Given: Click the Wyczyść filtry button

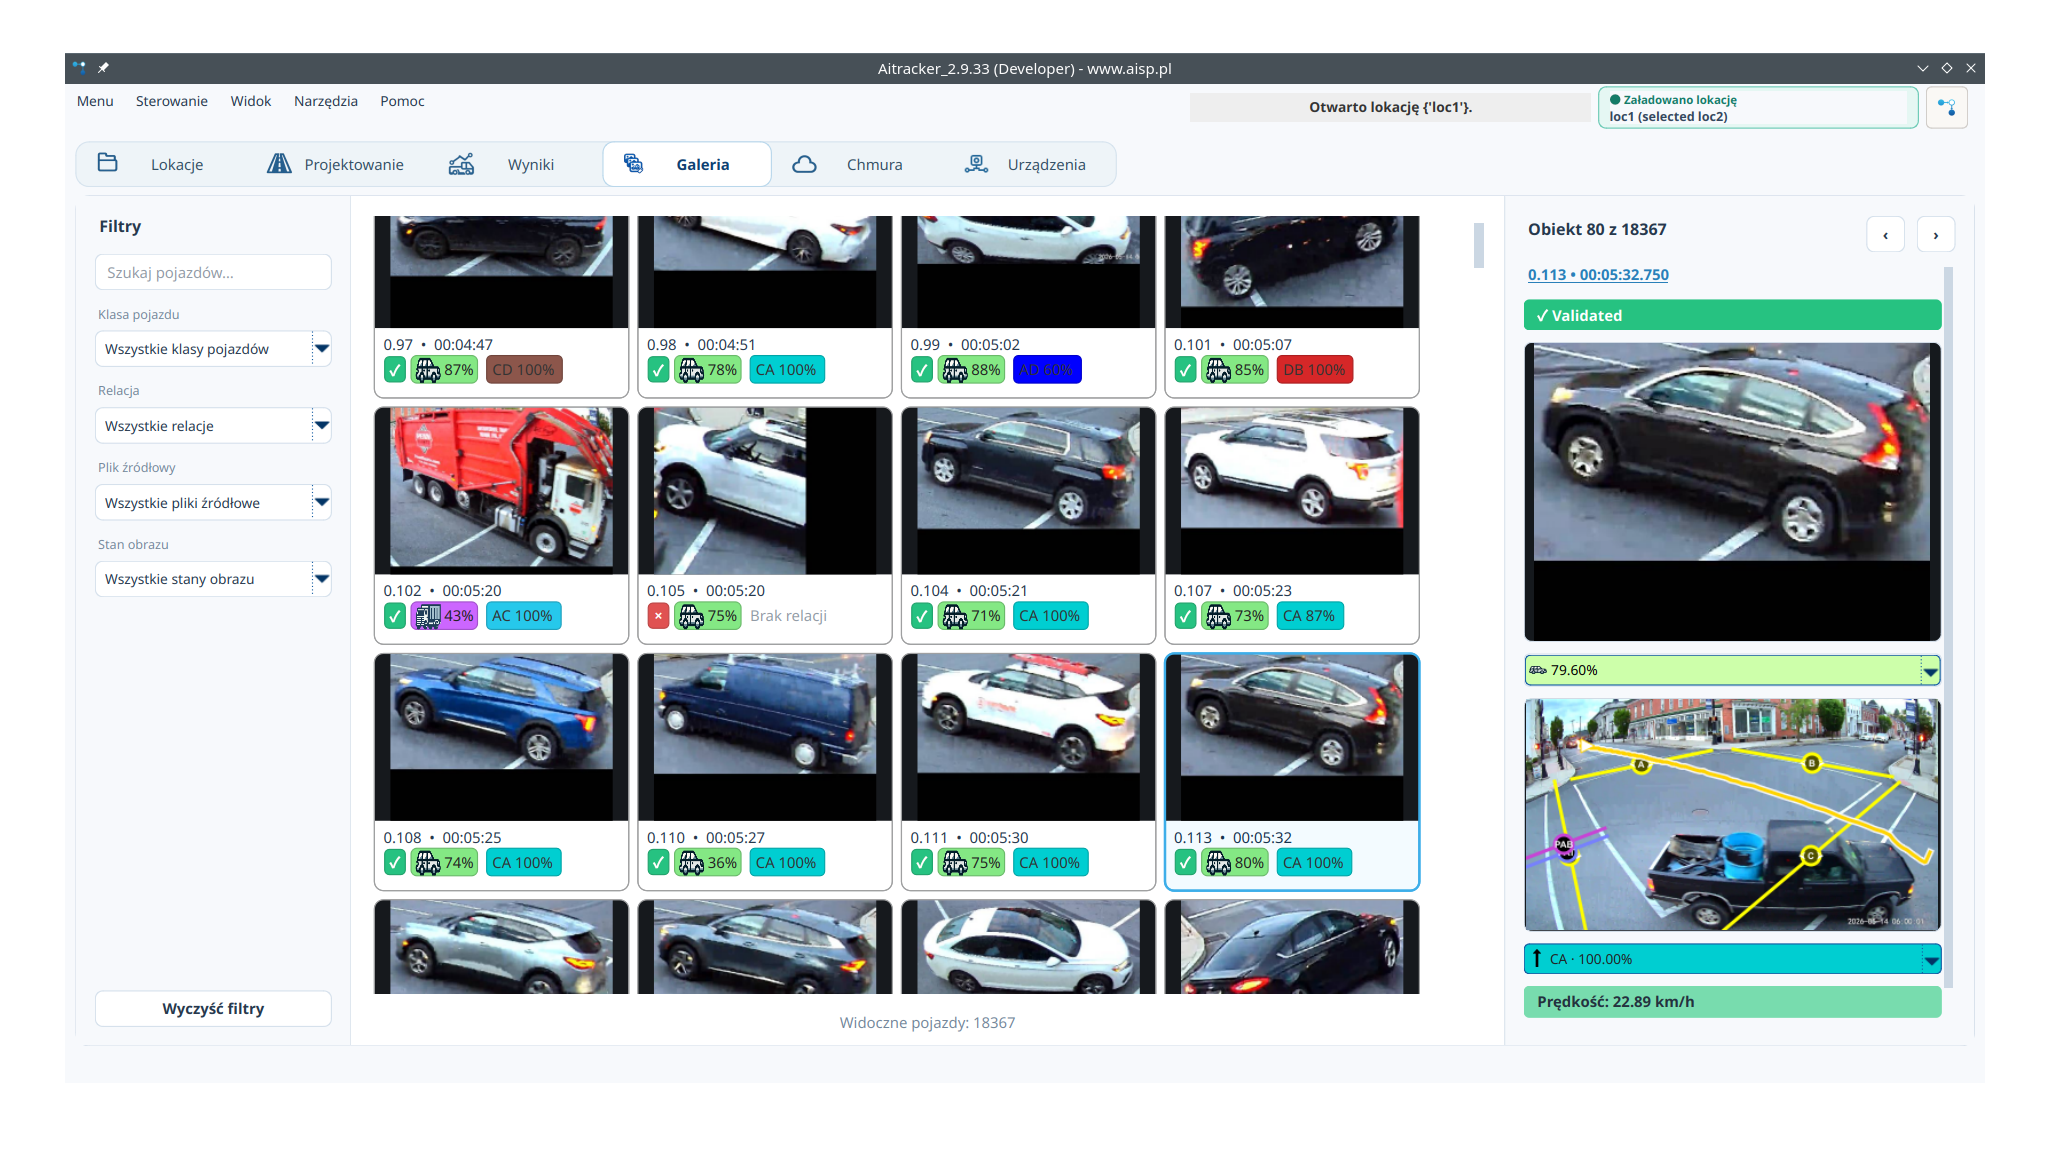Looking at the screenshot, I should click(x=213, y=1008).
